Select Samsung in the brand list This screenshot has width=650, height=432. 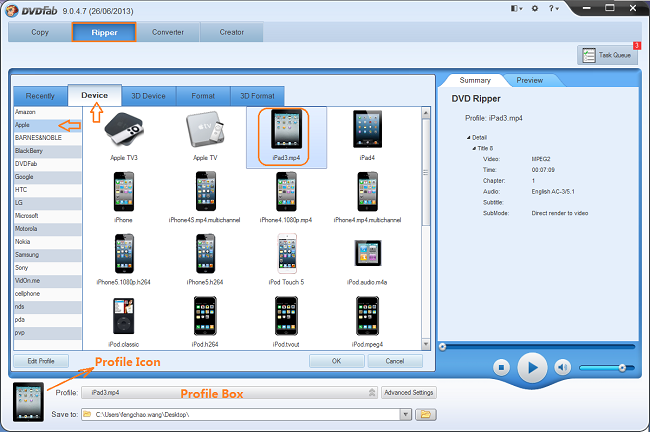click(x=48, y=255)
